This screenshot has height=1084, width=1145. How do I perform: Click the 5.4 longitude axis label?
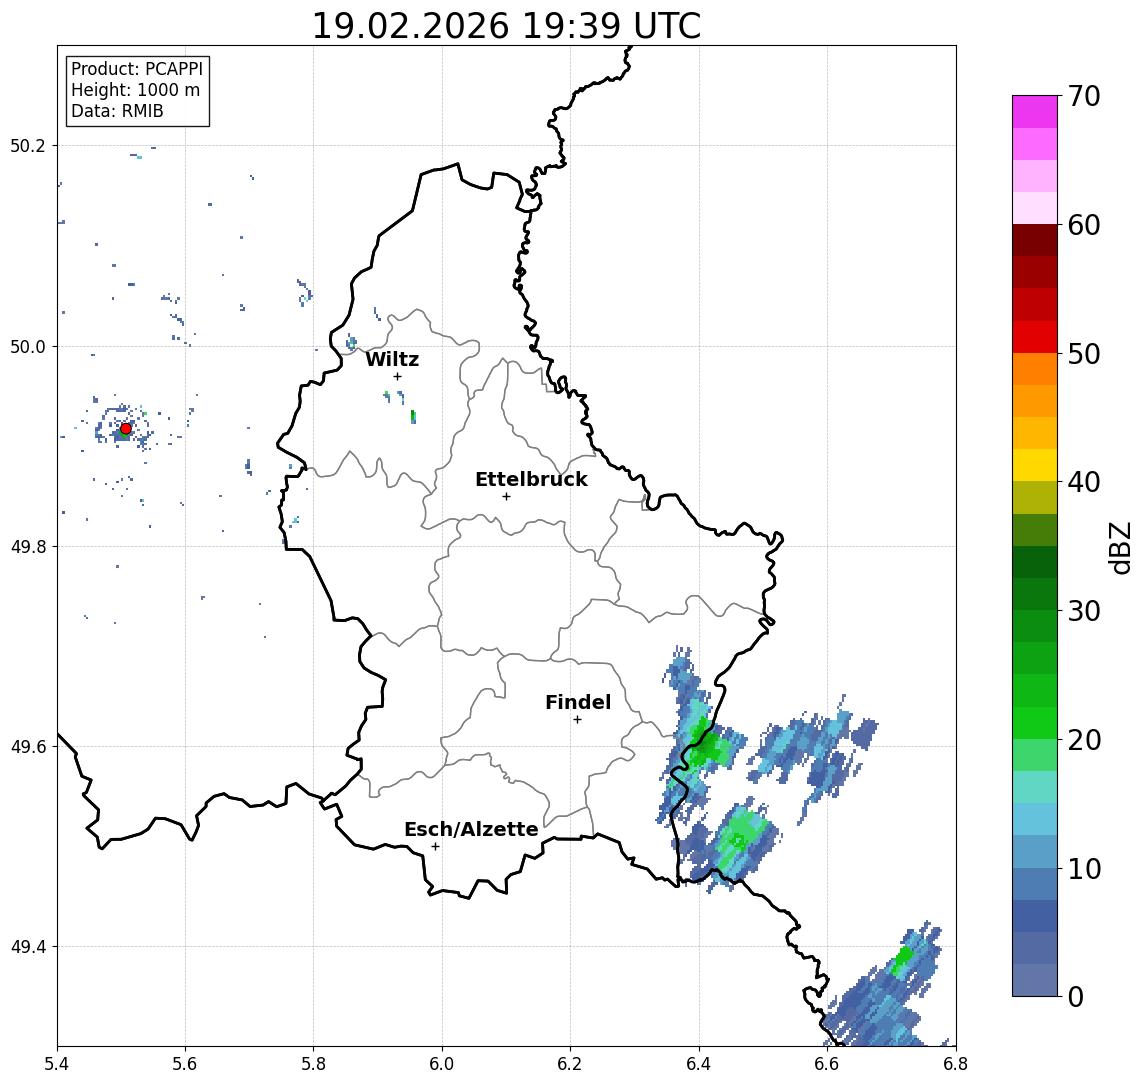point(57,1064)
